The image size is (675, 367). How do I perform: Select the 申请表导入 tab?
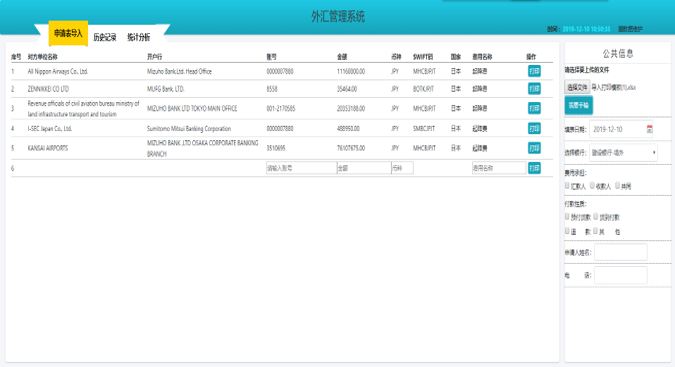68,33
